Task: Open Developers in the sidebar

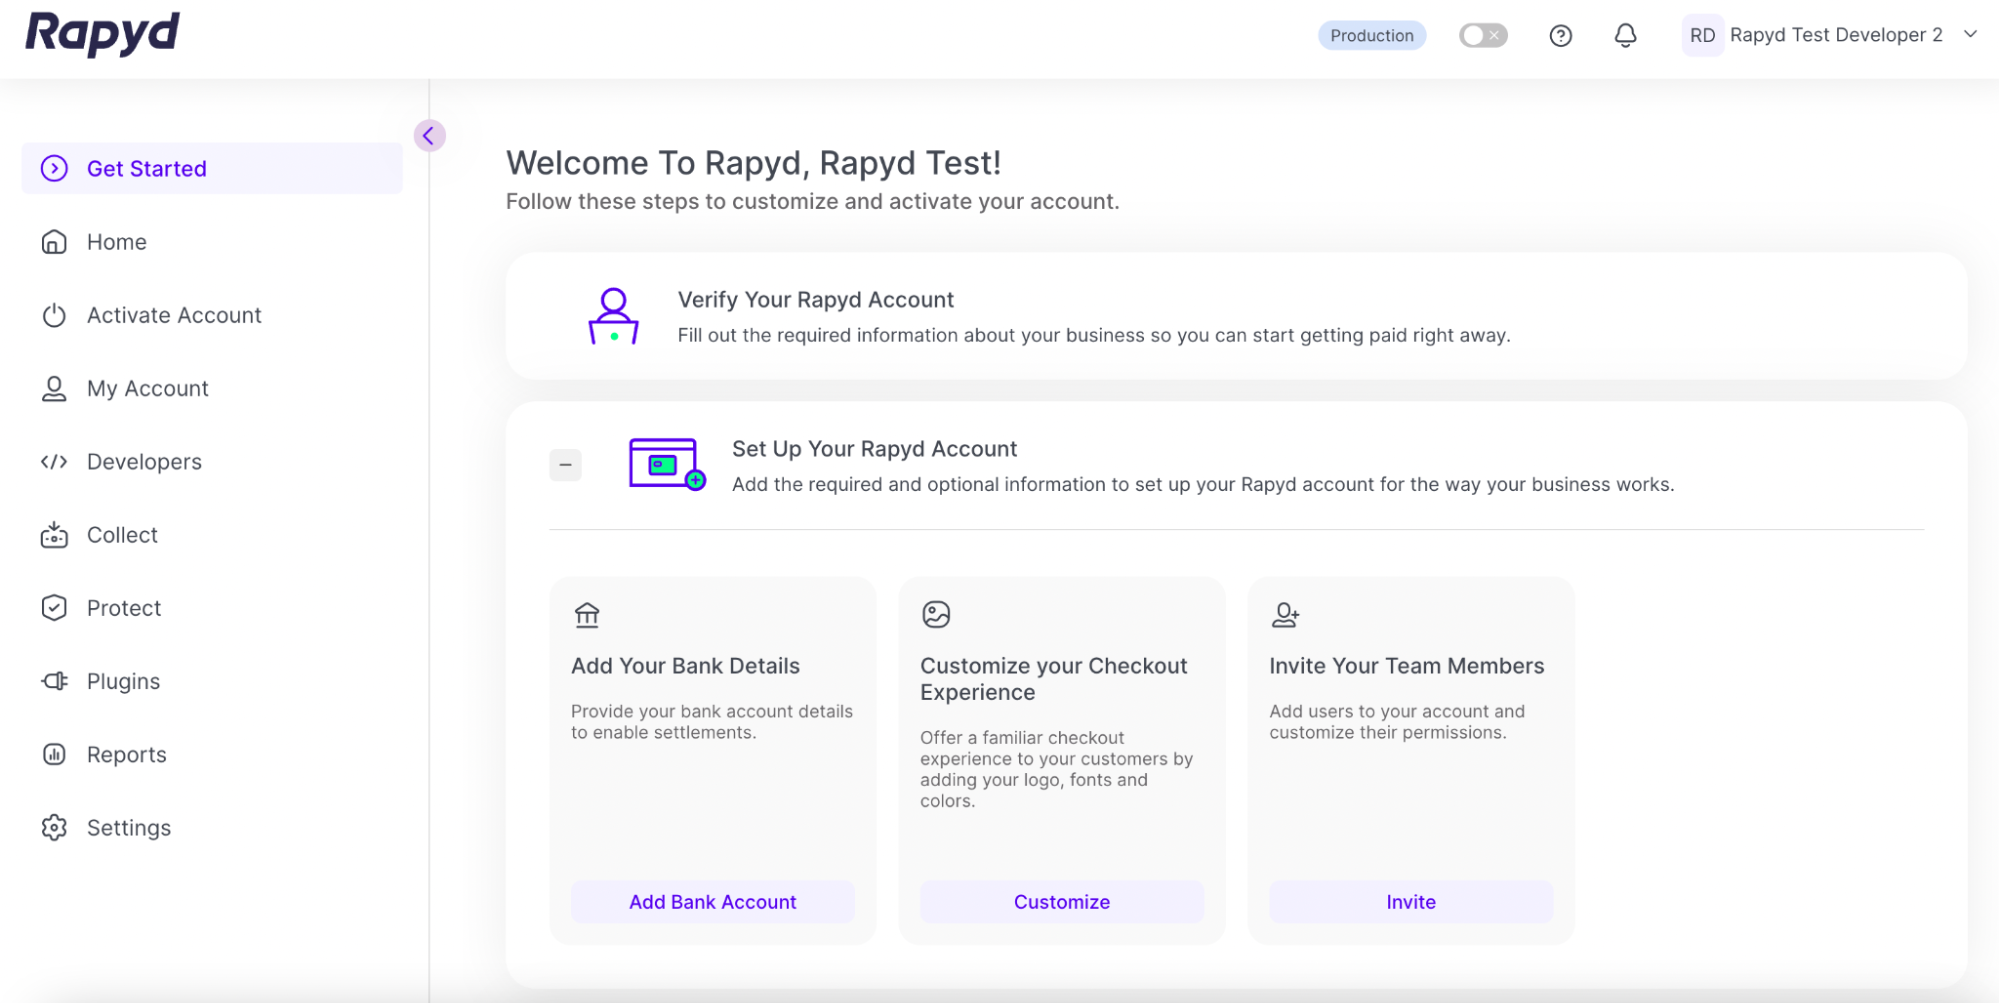Action: point(144,462)
